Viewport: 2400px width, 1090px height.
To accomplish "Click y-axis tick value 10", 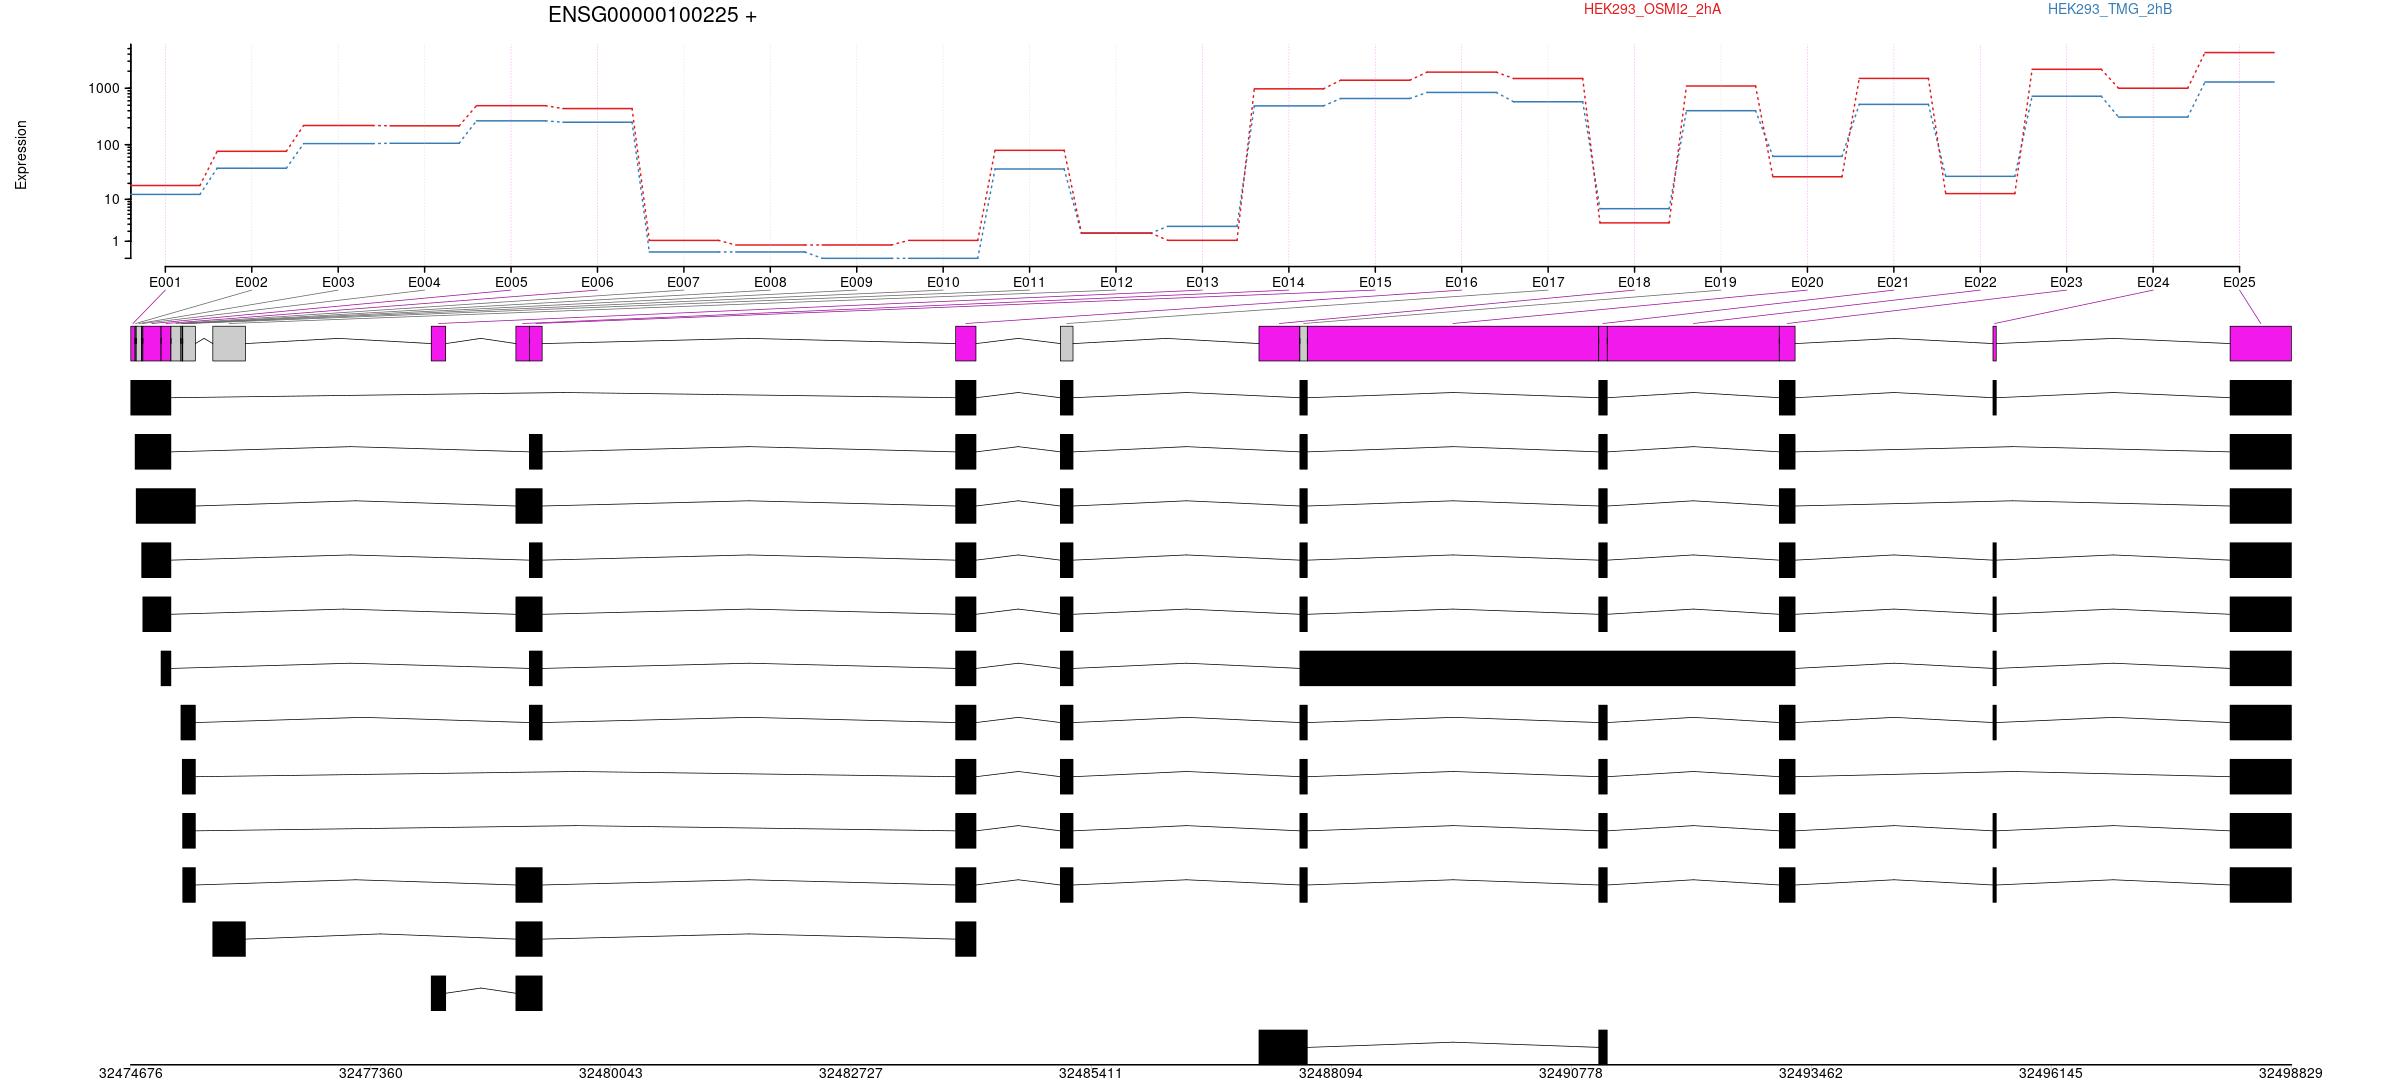I will pyautogui.click(x=112, y=200).
